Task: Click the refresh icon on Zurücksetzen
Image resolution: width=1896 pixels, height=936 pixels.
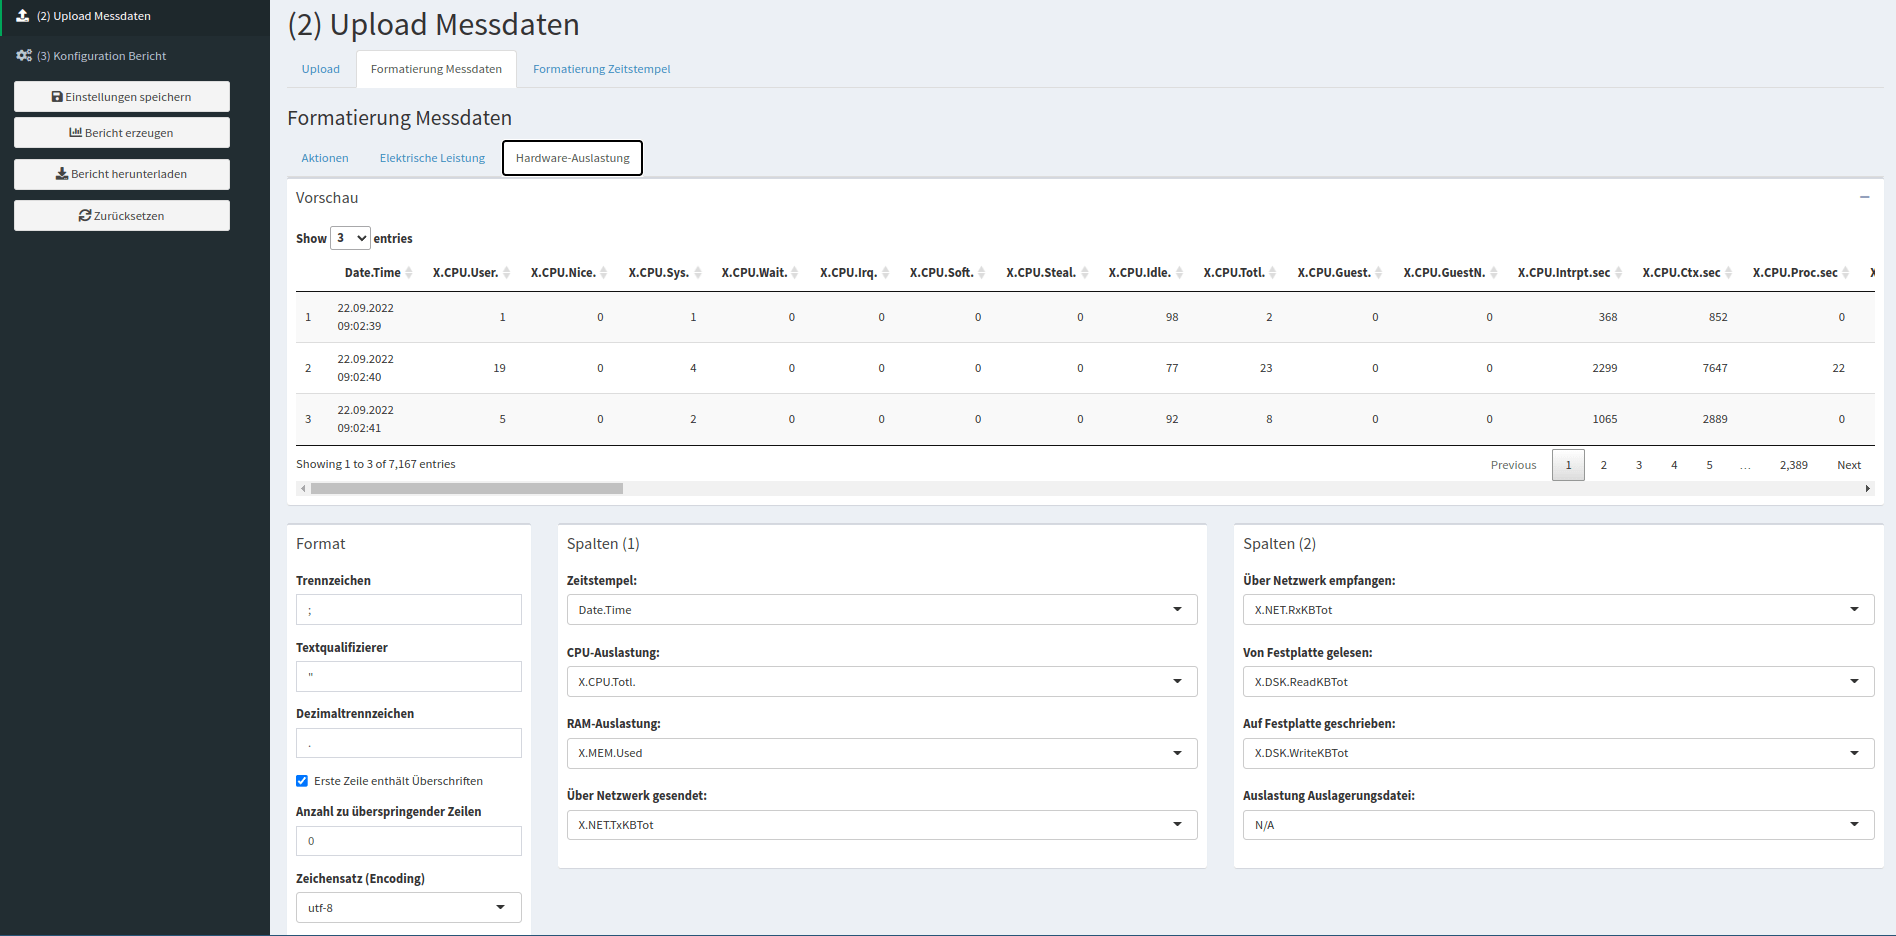Action: (x=85, y=215)
